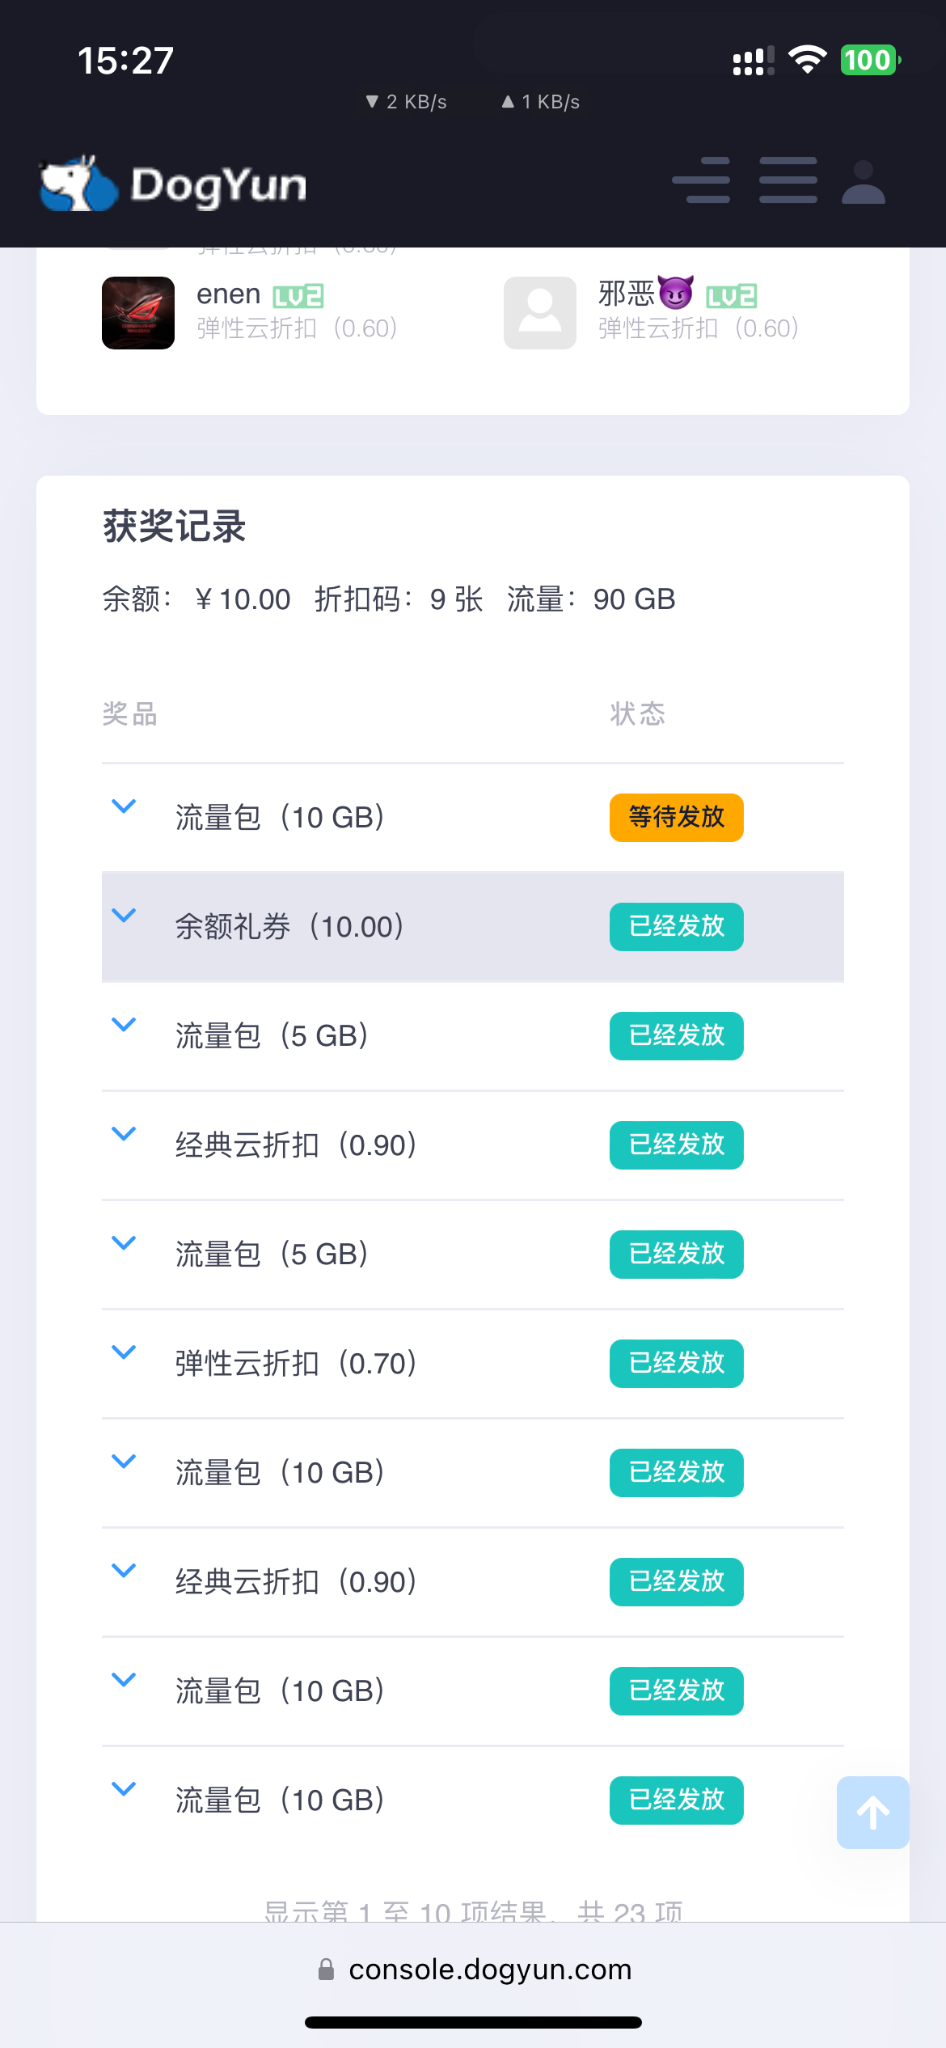
Task: Click 已经发放 badge for 余额礼券
Action: [676, 926]
